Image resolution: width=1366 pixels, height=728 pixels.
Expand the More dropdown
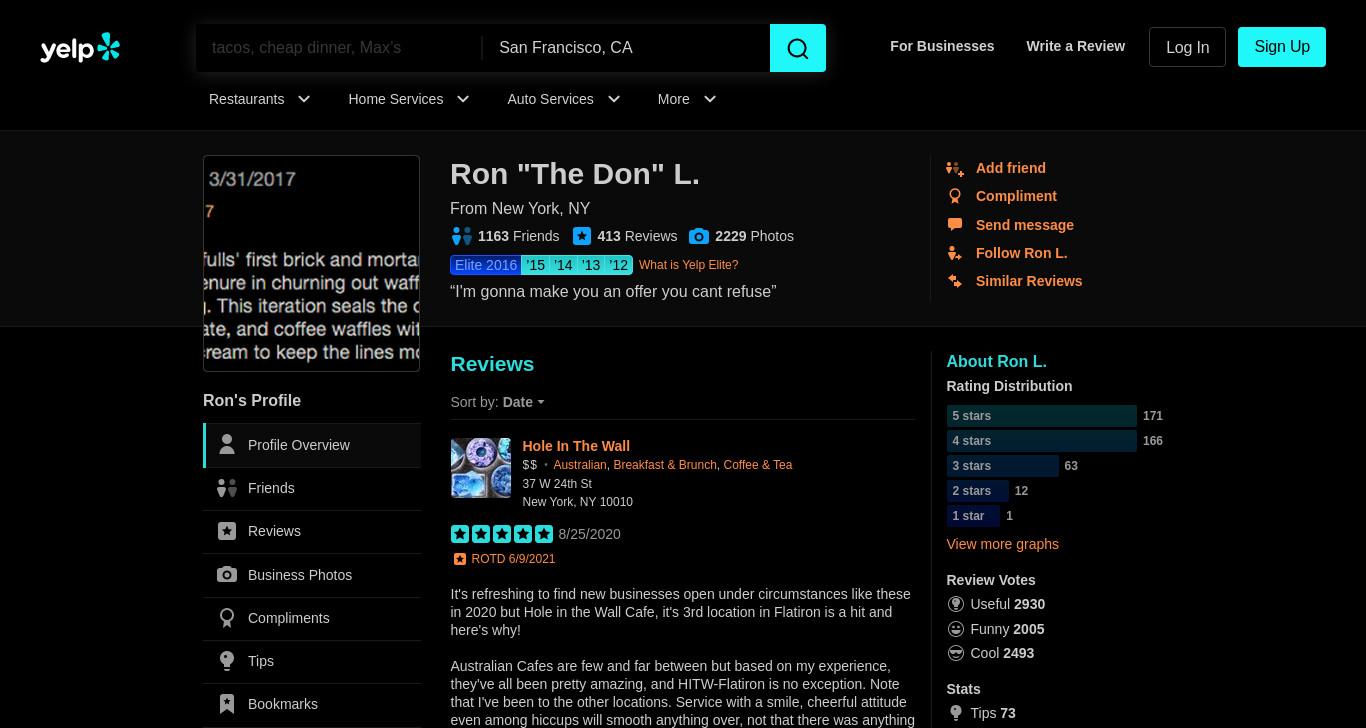tap(687, 99)
